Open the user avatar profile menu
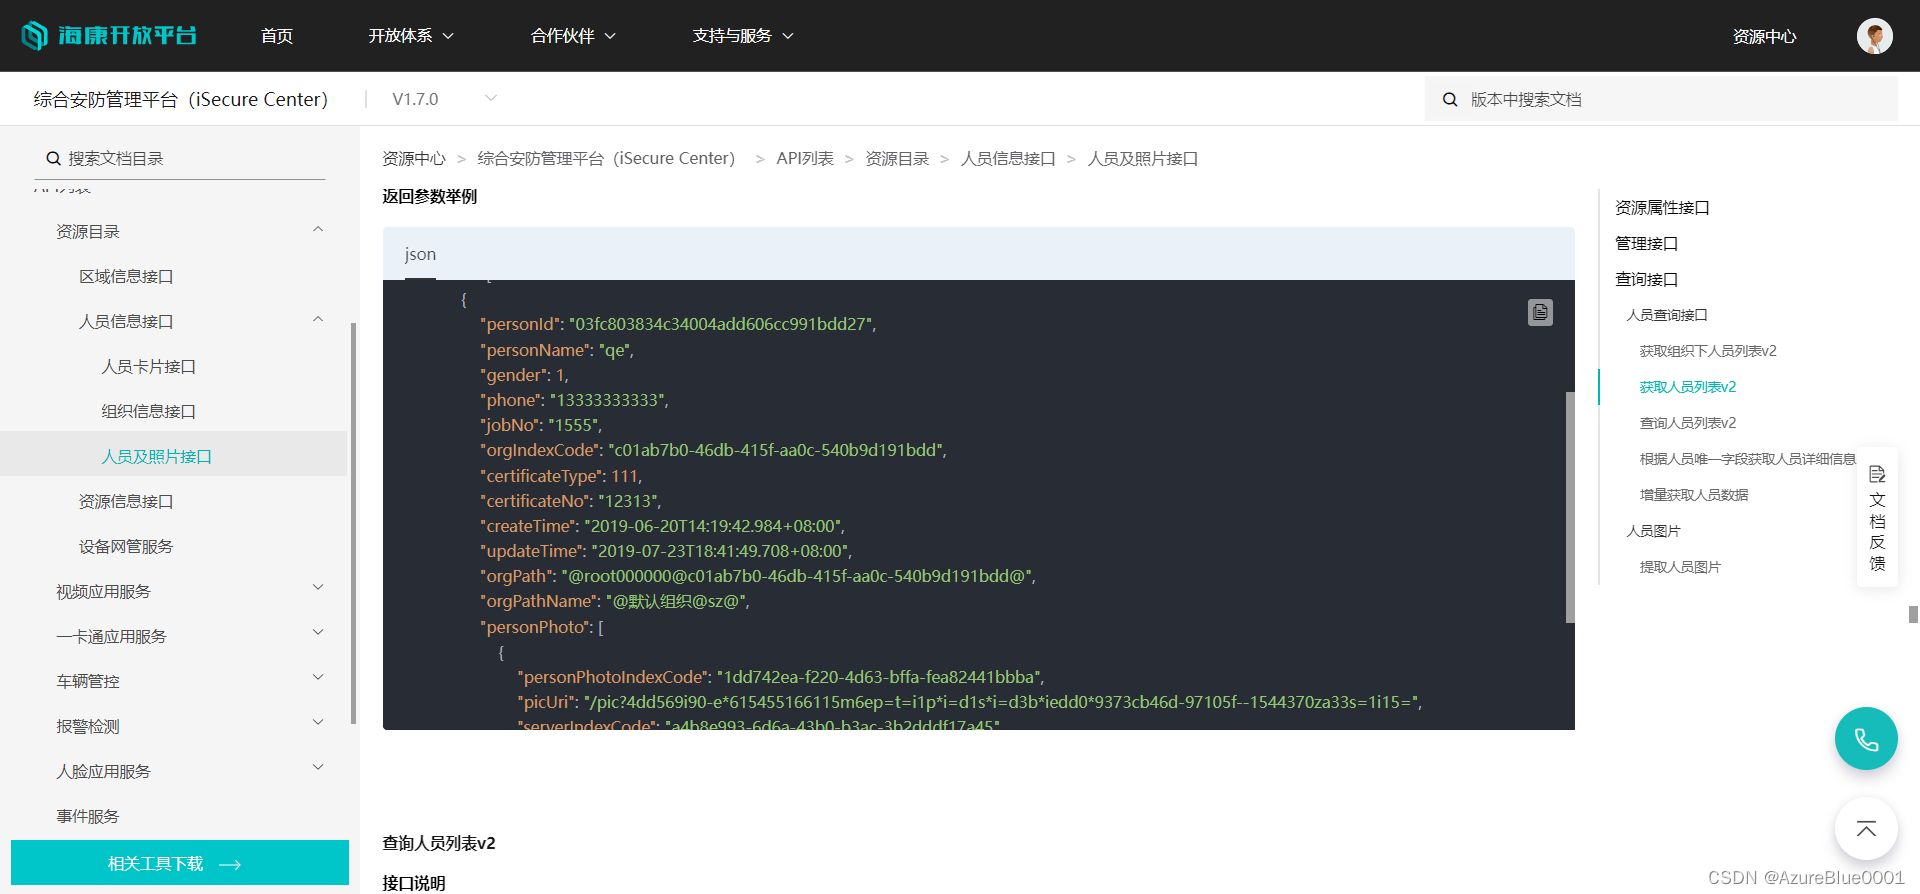1920x894 pixels. [1874, 36]
